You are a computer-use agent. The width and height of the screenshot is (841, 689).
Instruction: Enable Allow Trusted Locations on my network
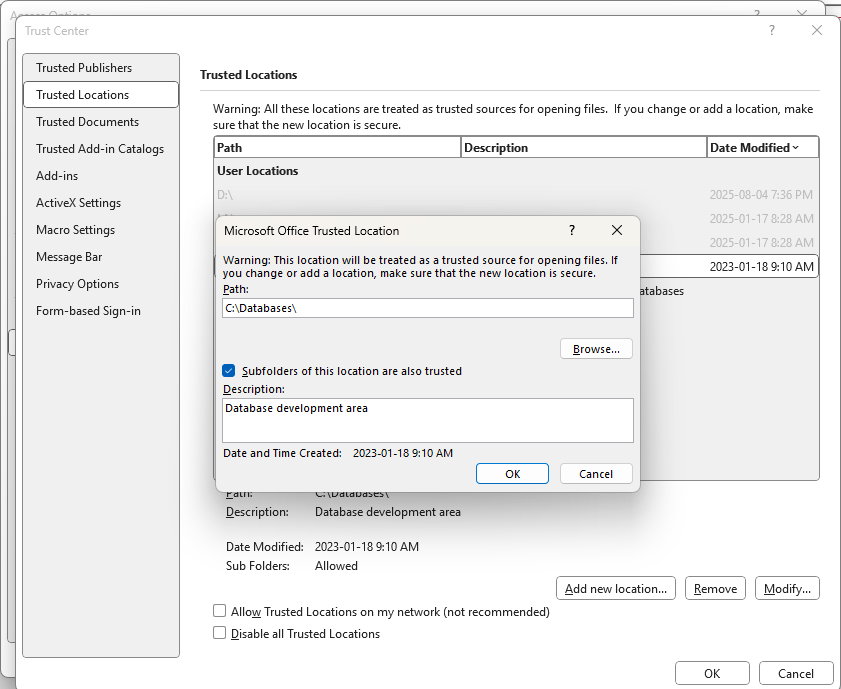220,611
